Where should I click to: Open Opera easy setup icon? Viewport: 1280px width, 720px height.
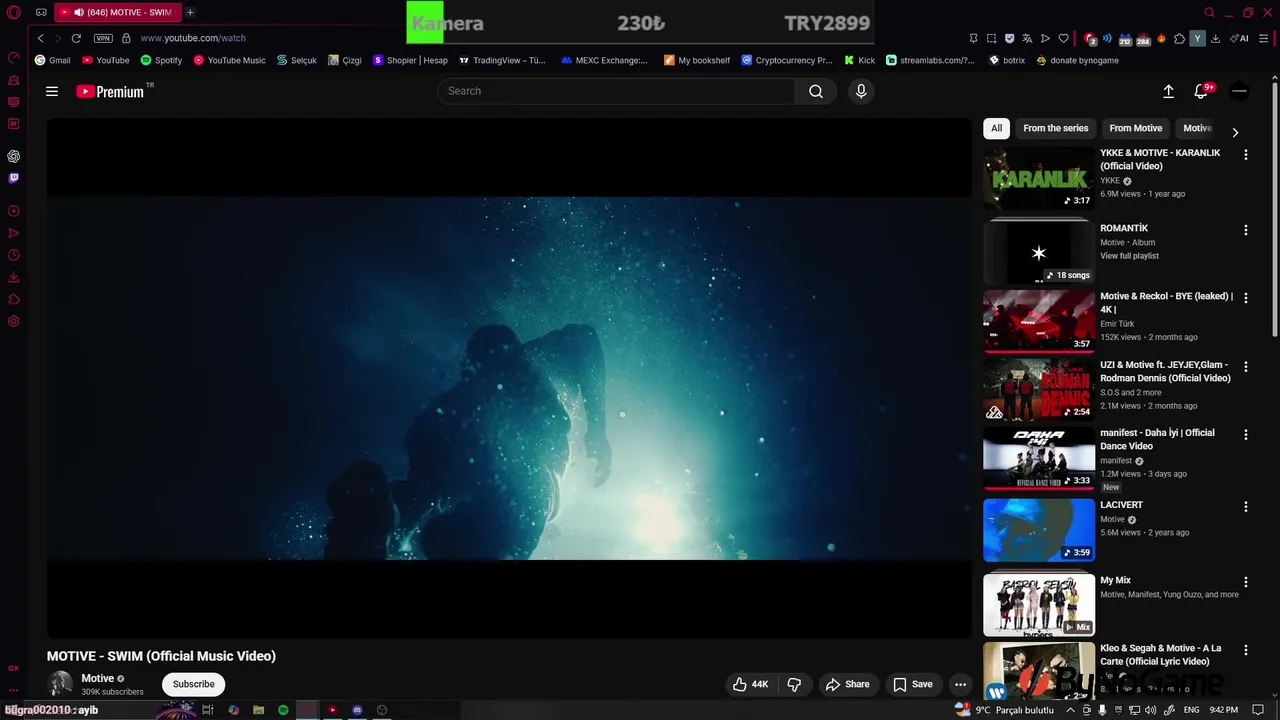coord(1264,38)
